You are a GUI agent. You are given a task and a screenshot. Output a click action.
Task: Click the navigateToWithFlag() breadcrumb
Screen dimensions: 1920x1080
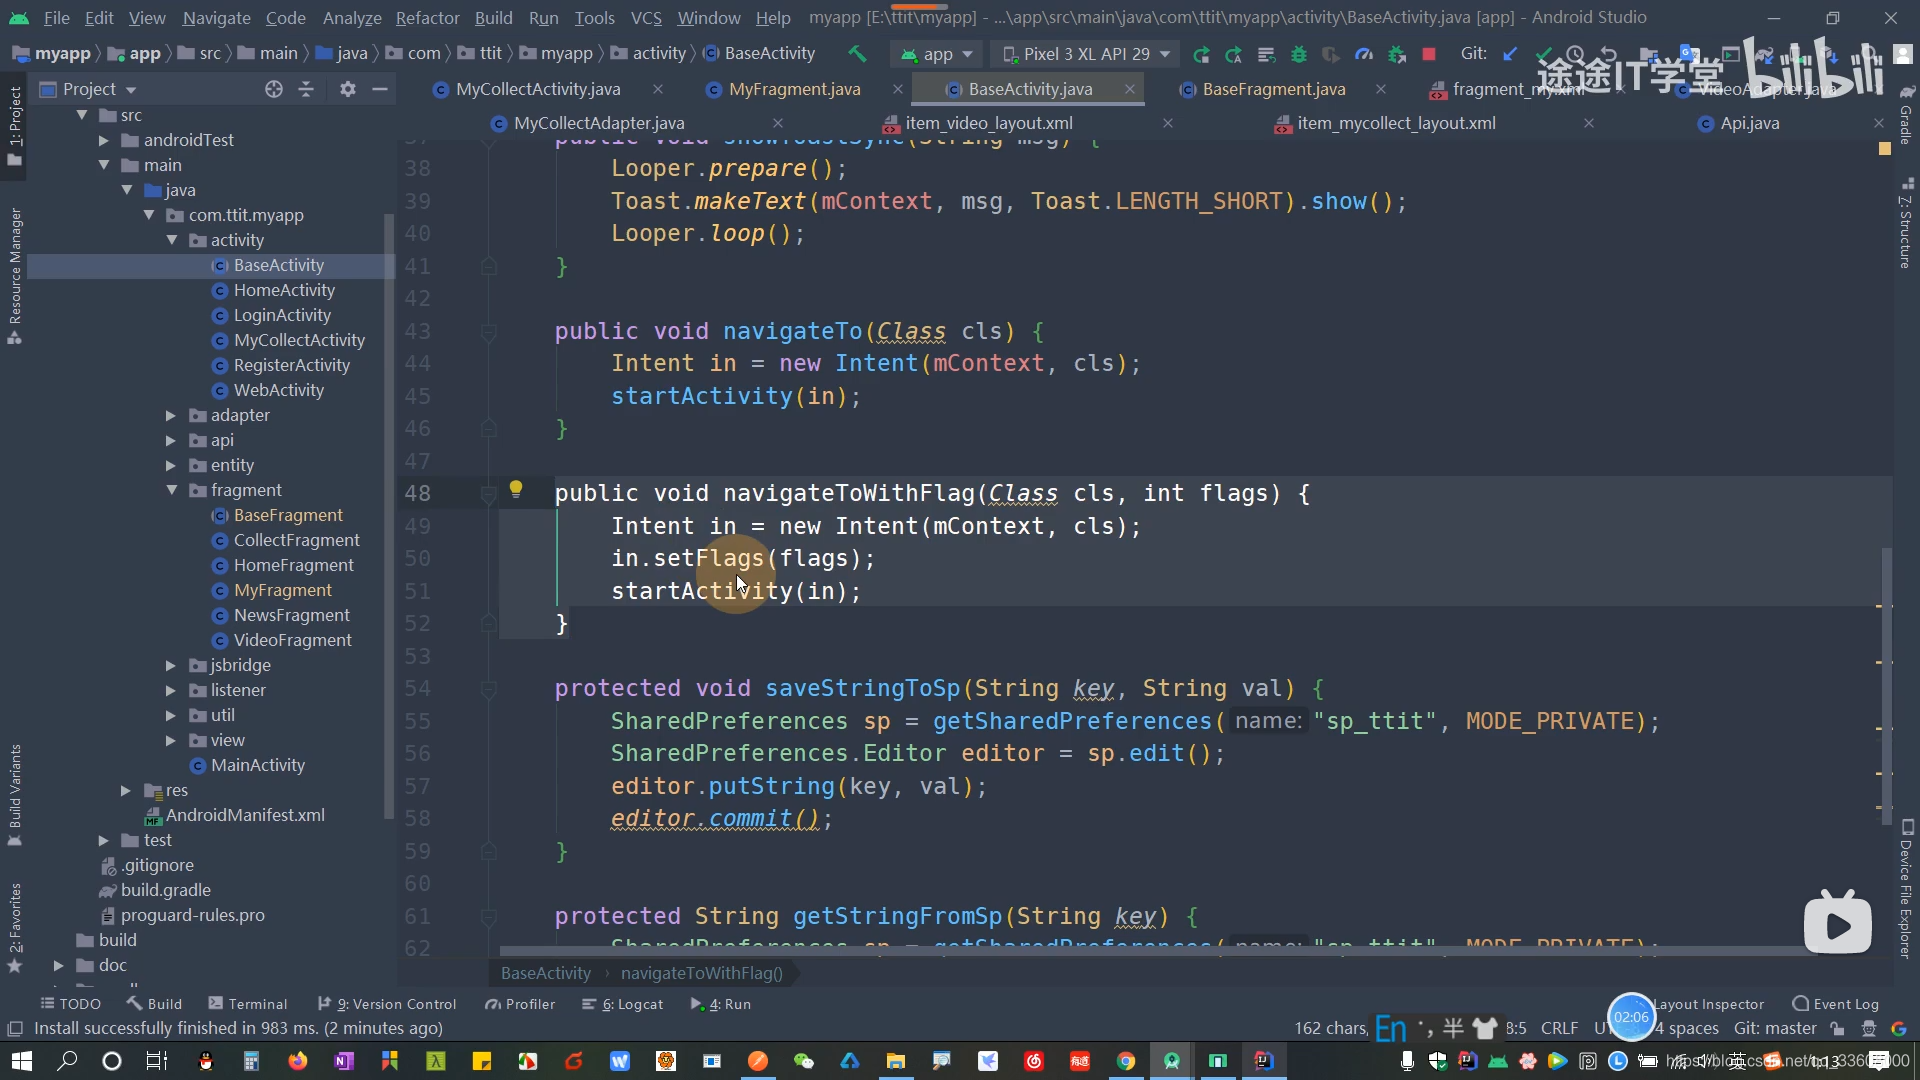[x=701, y=973]
